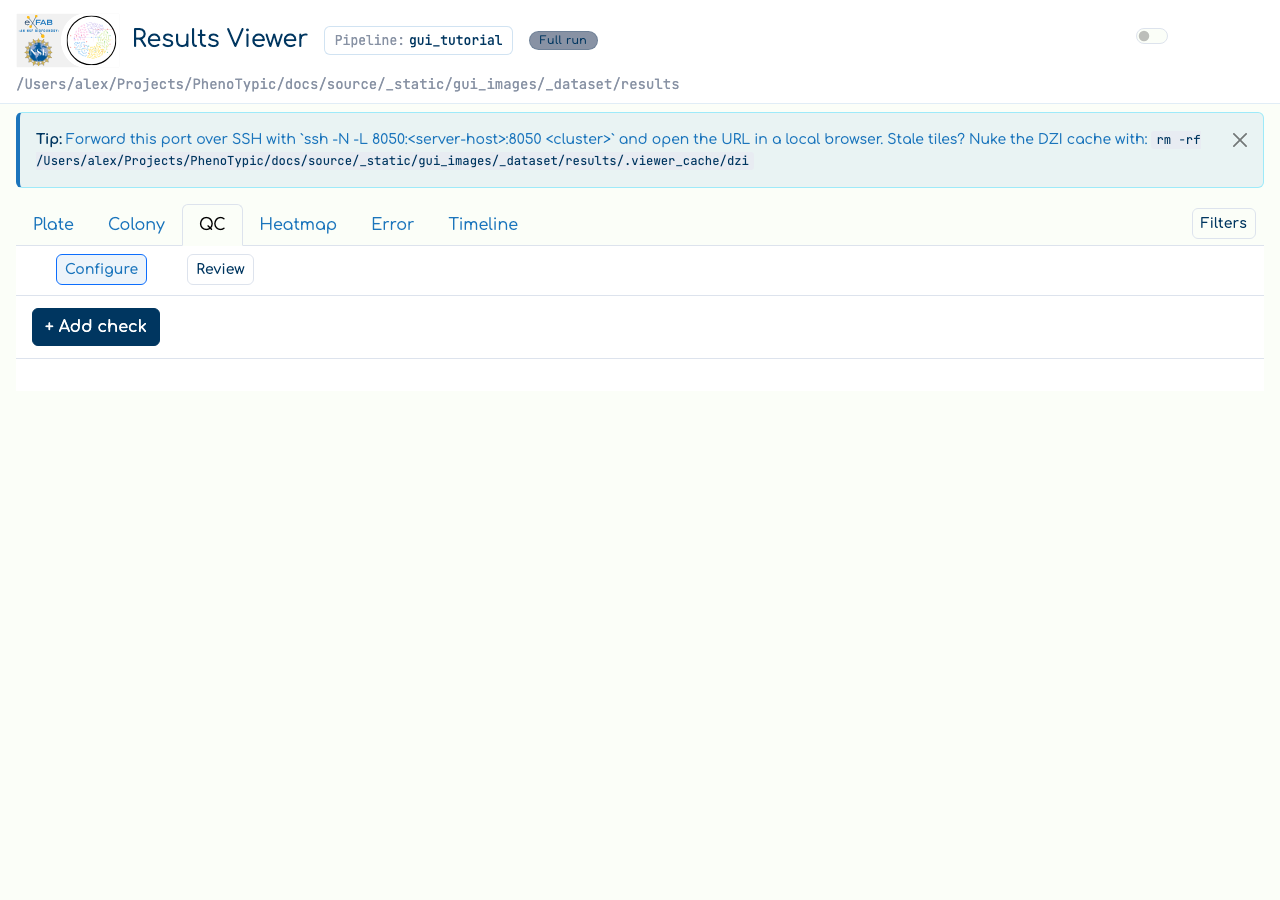Switch to the Plate tab
The image size is (1280, 900).
(x=53, y=225)
